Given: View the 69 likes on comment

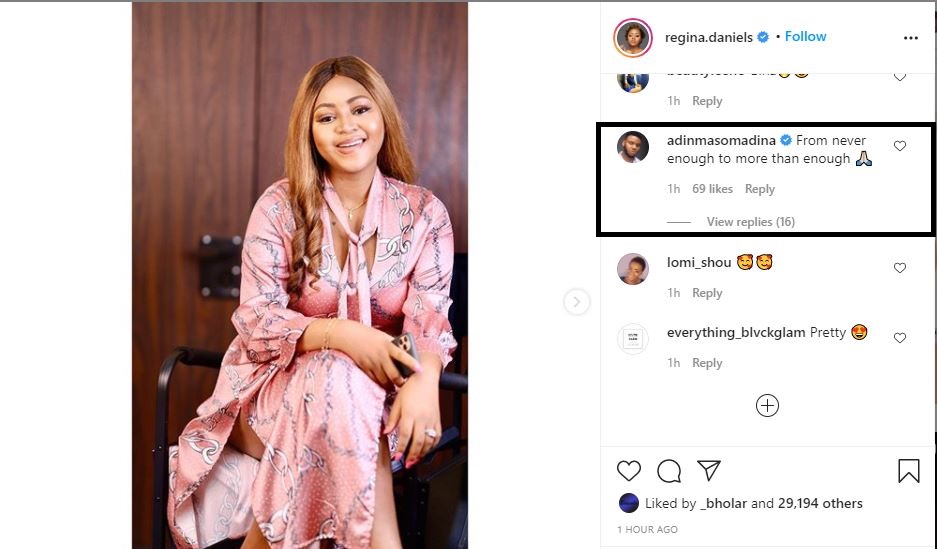Looking at the screenshot, I should pyautogui.click(x=712, y=189).
